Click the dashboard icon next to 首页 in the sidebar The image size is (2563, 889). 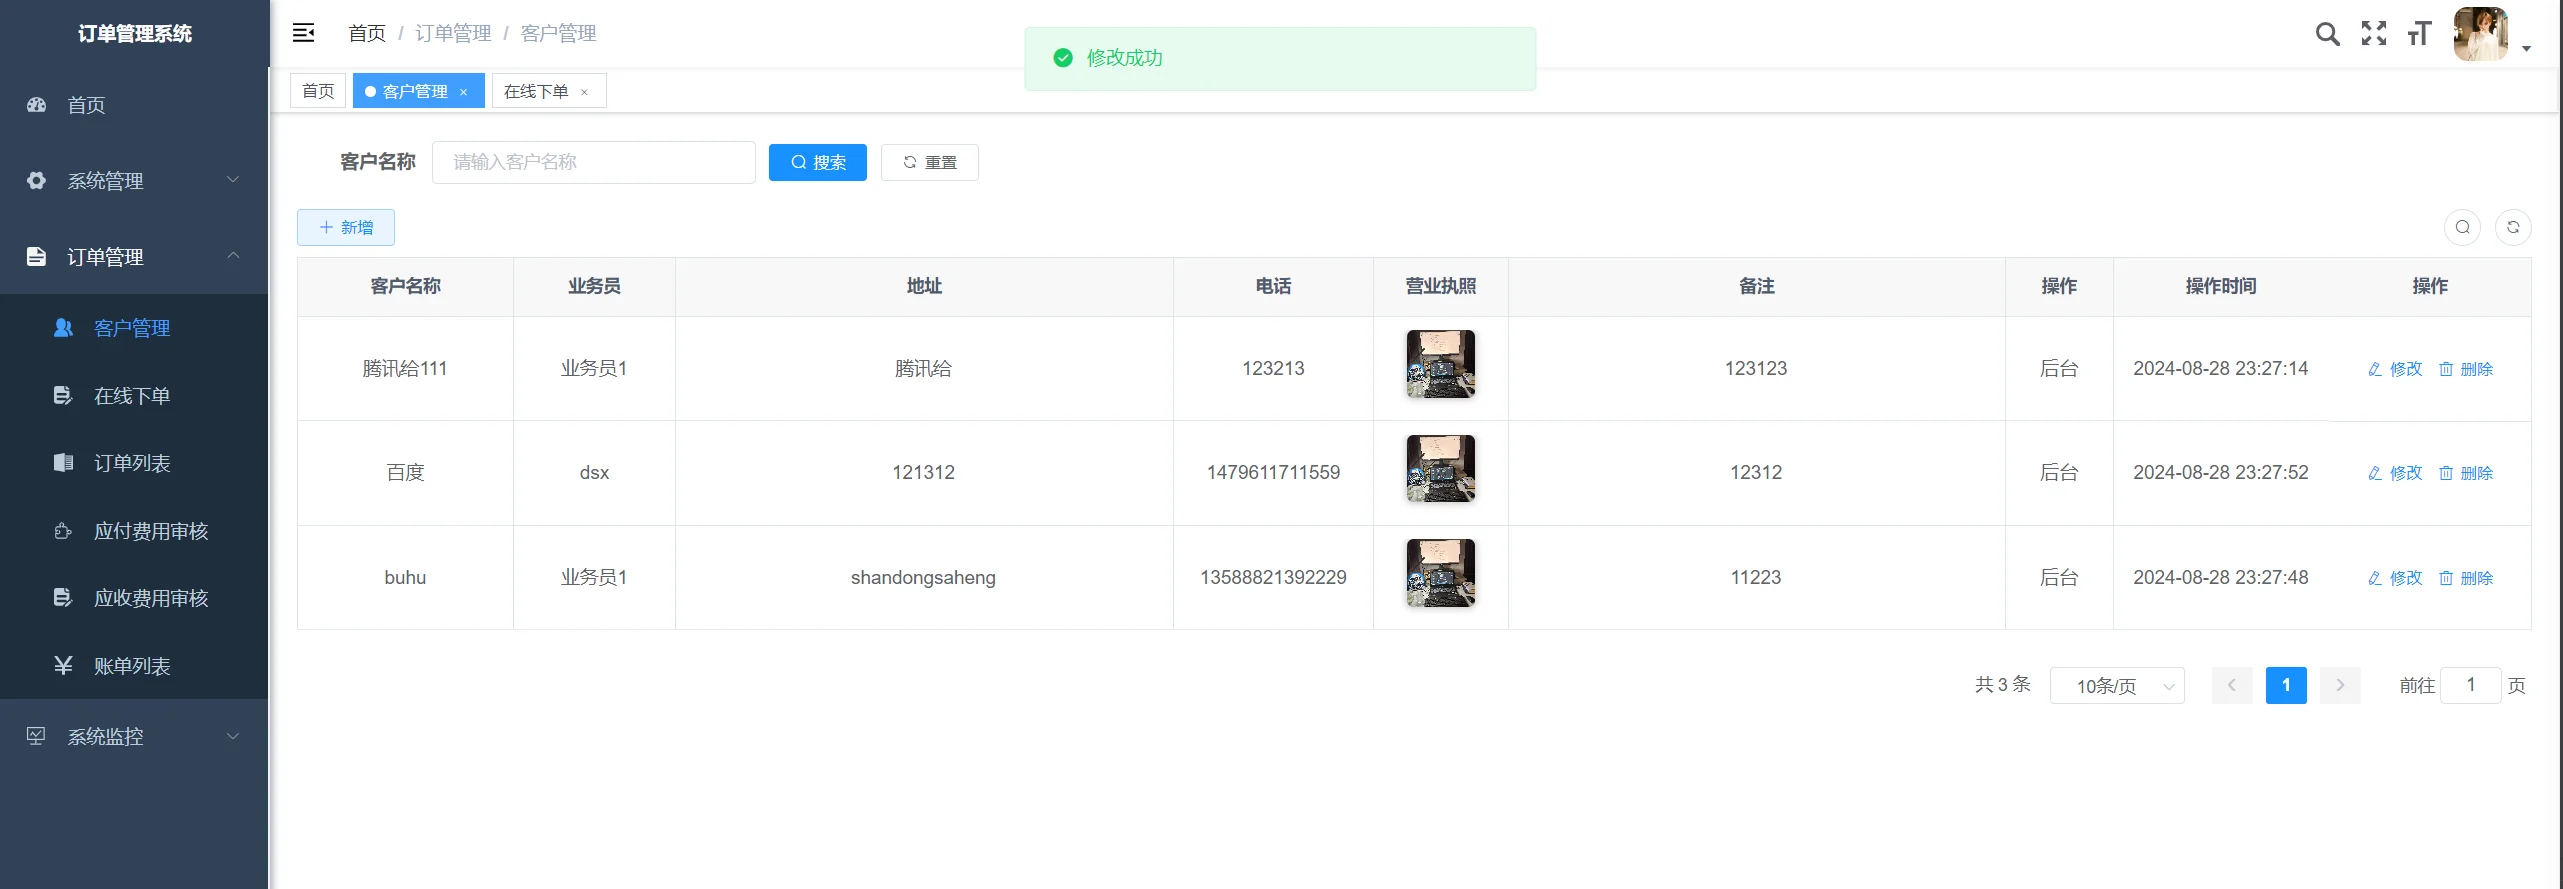point(36,104)
